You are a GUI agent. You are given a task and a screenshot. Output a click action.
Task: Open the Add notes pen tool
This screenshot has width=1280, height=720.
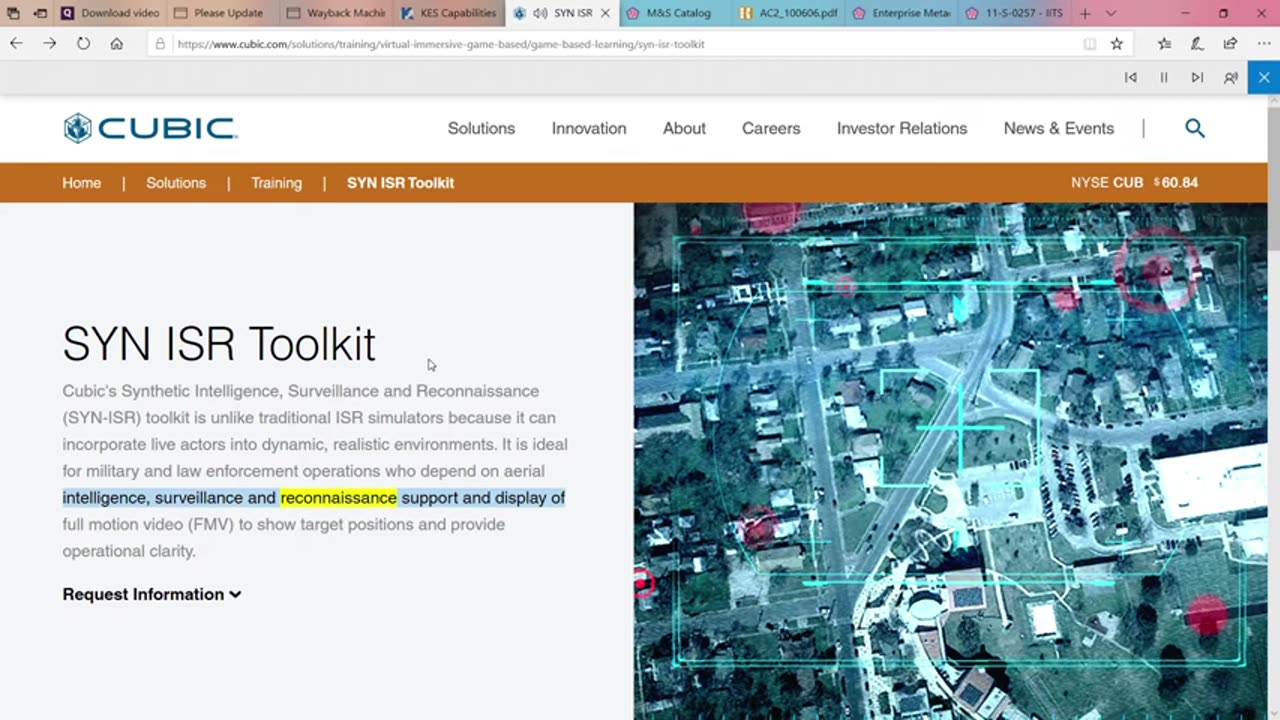pos(1197,44)
